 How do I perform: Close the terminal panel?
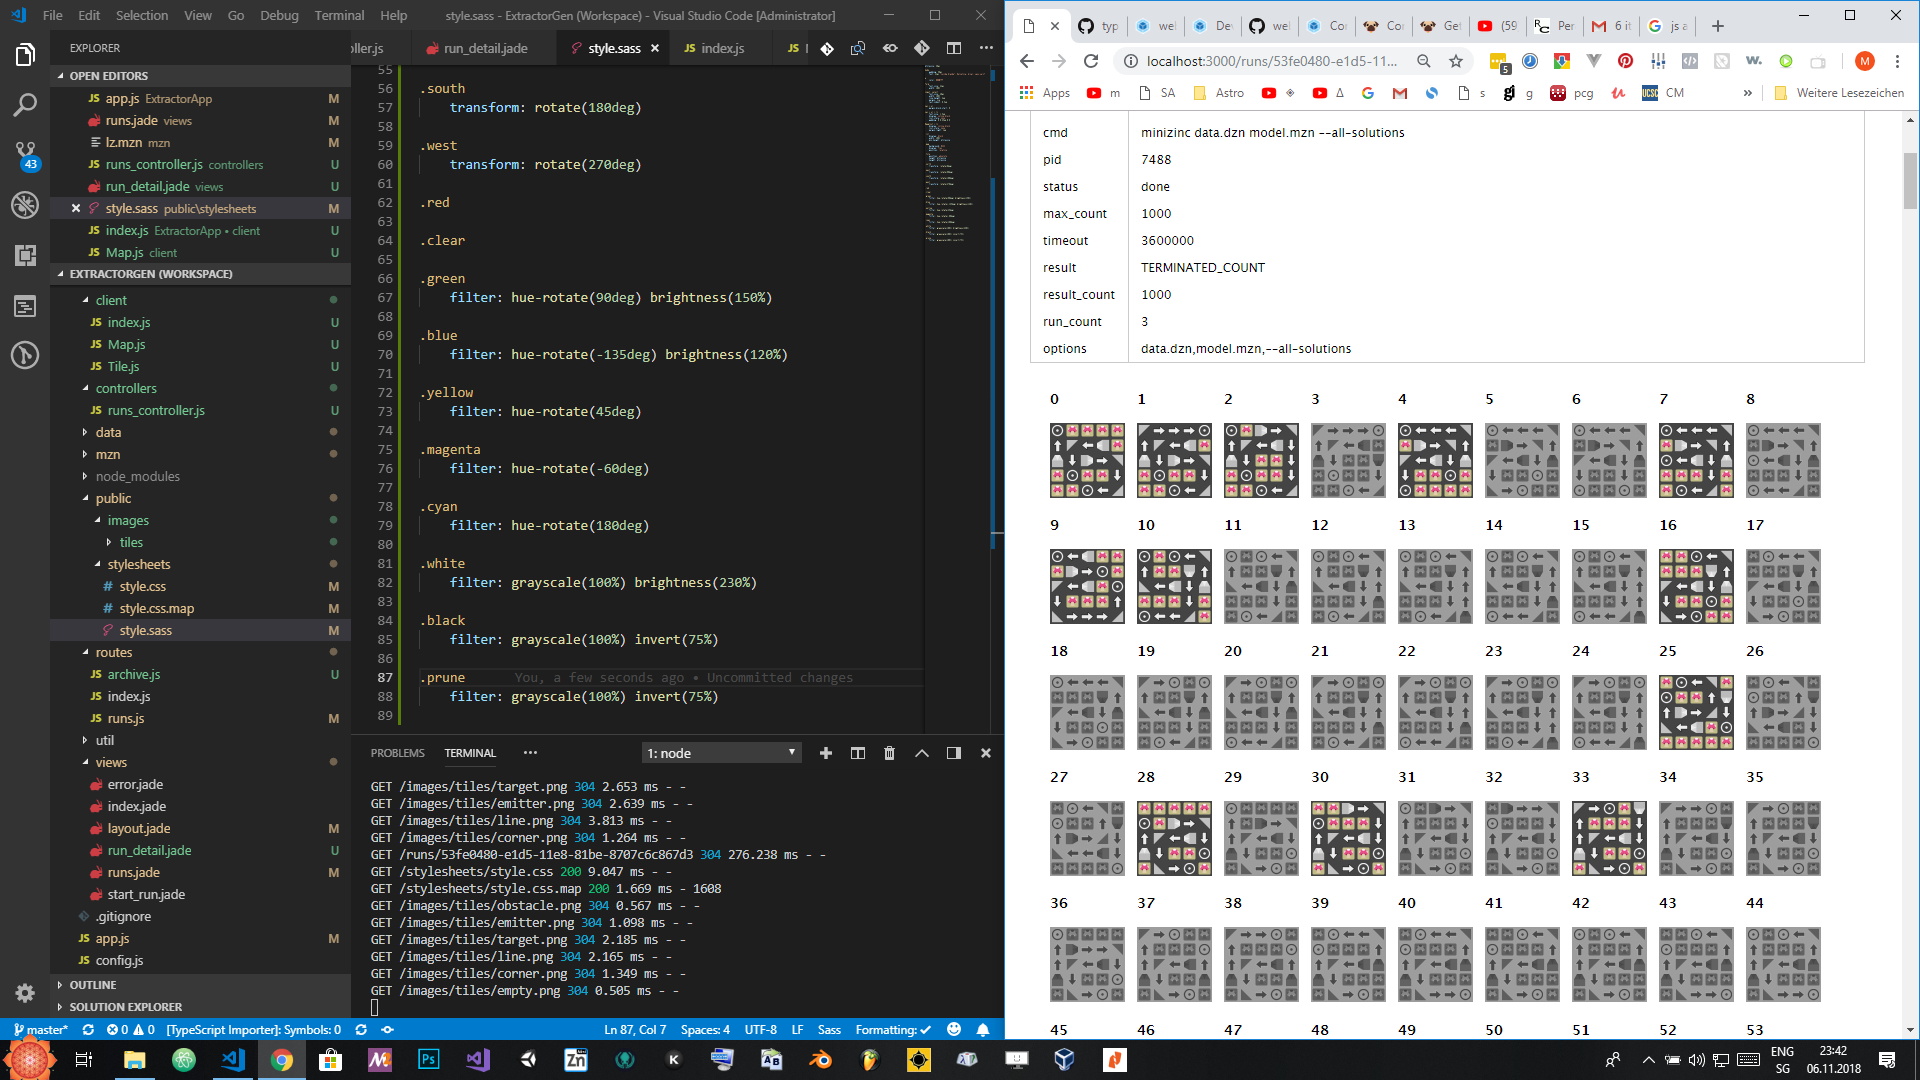[985, 753]
